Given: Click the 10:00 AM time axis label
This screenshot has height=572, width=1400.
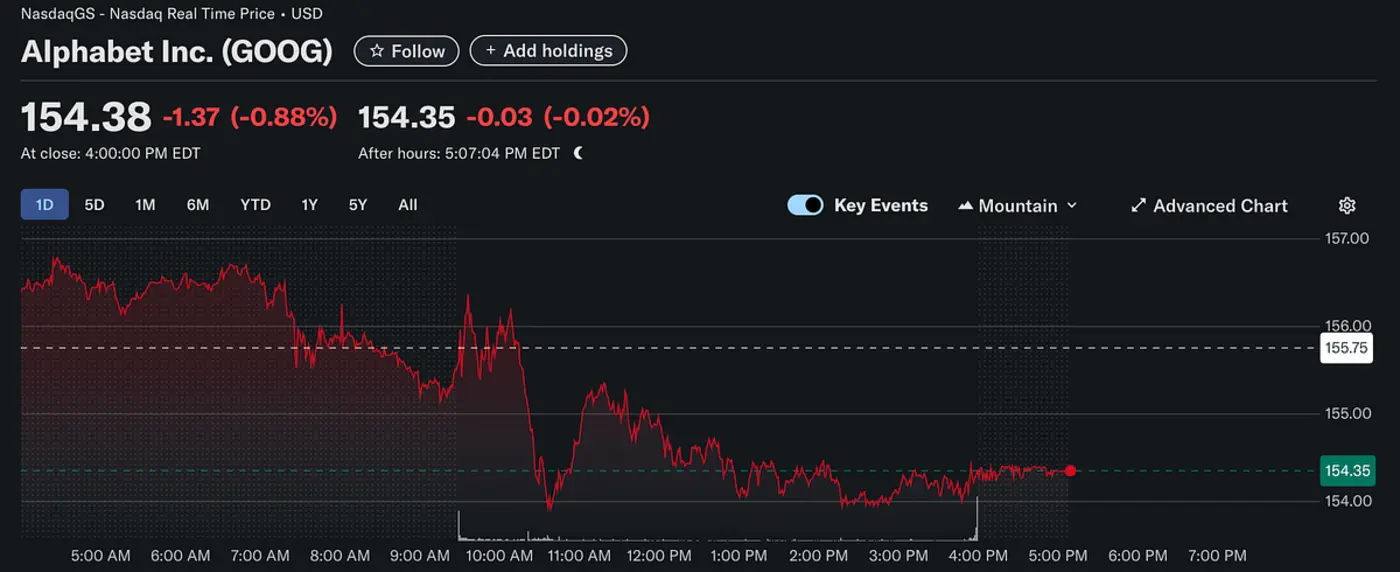Looking at the screenshot, I should click(x=499, y=555).
